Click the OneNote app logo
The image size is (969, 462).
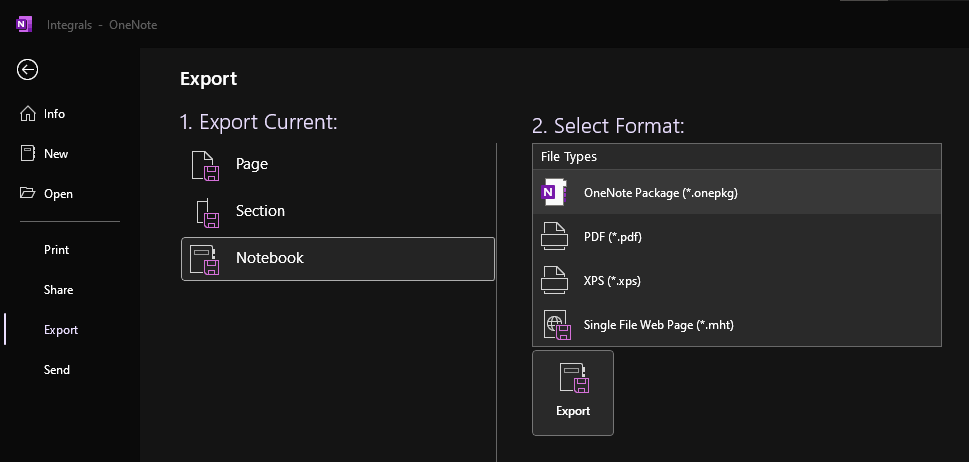tap(21, 24)
